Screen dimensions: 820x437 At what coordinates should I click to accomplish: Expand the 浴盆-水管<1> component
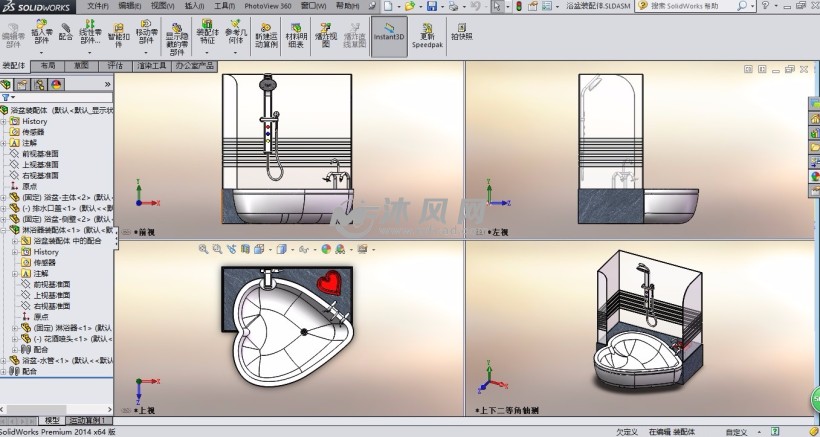coord(3,361)
